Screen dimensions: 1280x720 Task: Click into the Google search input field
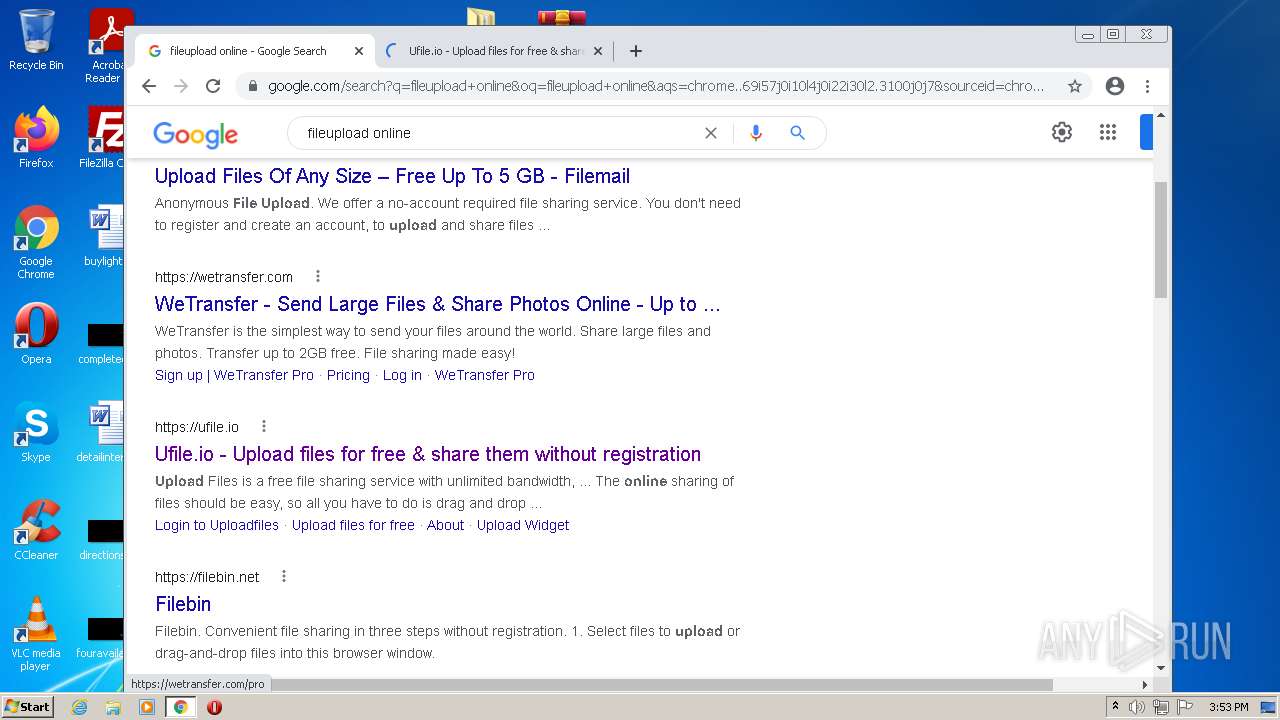coord(500,133)
